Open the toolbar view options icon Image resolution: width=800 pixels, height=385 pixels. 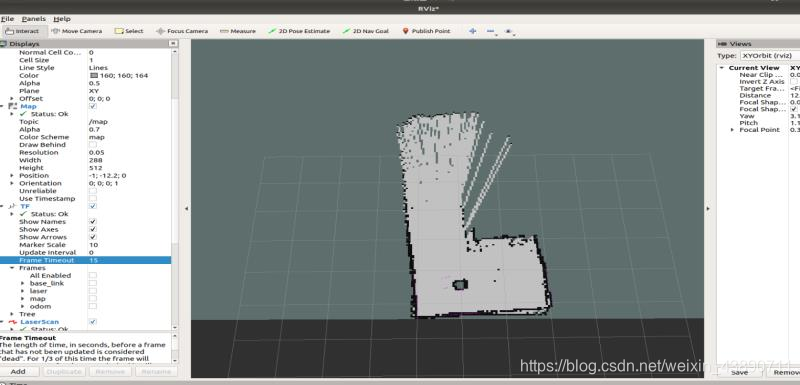(x=509, y=32)
